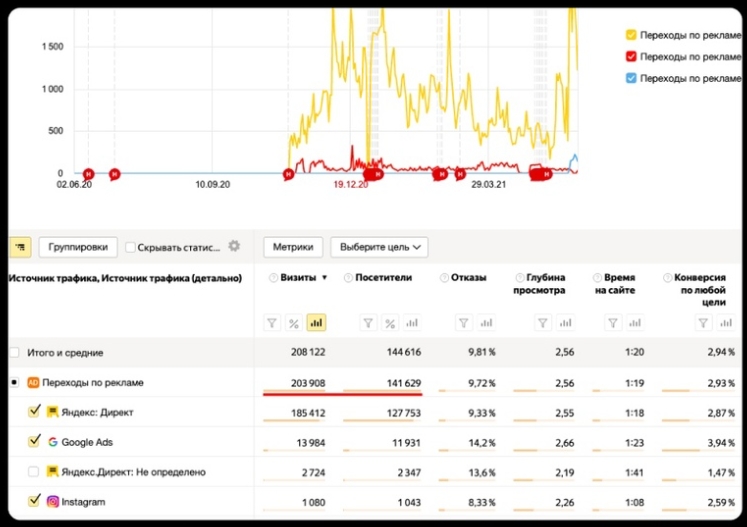The width and height of the screenshot is (747, 527).
Task: Click help icon next to Посетители header
Action: (348, 278)
